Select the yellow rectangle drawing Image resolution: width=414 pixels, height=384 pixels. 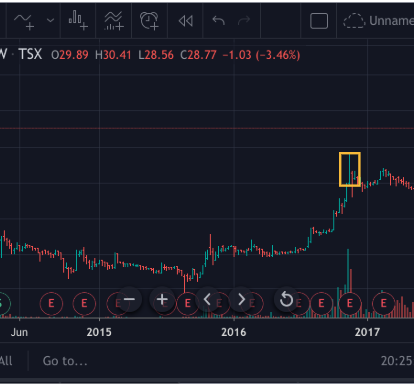click(350, 169)
